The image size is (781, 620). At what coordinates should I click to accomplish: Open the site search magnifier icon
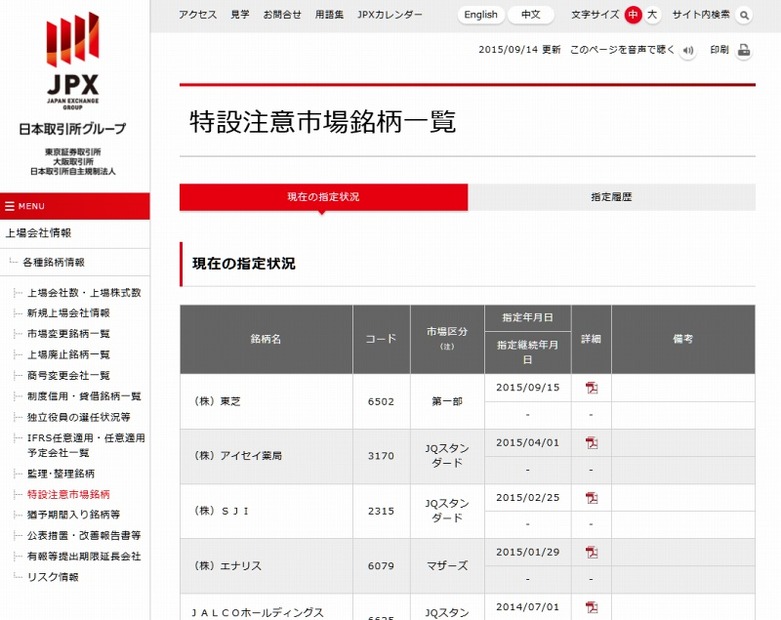click(744, 15)
